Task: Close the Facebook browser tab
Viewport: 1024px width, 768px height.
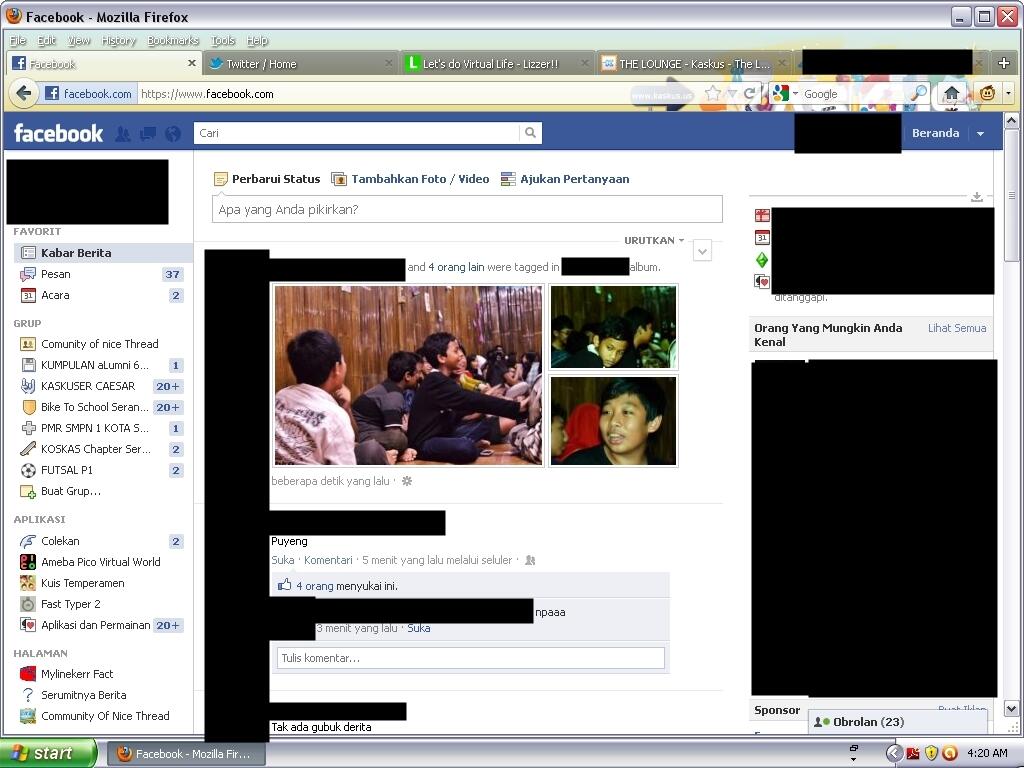Action: tap(191, 63)
